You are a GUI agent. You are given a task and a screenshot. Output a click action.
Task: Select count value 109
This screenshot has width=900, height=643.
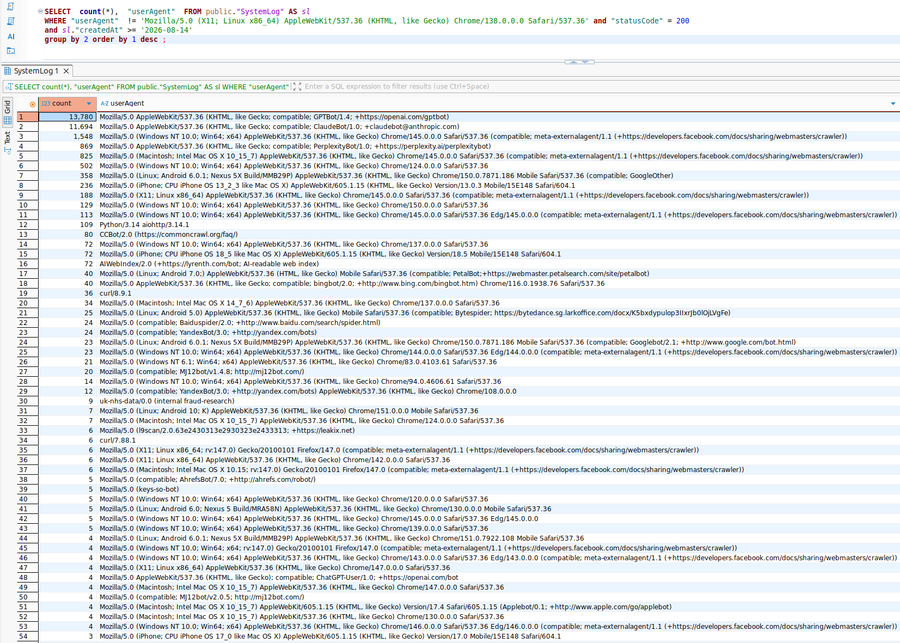click(67, 224)
